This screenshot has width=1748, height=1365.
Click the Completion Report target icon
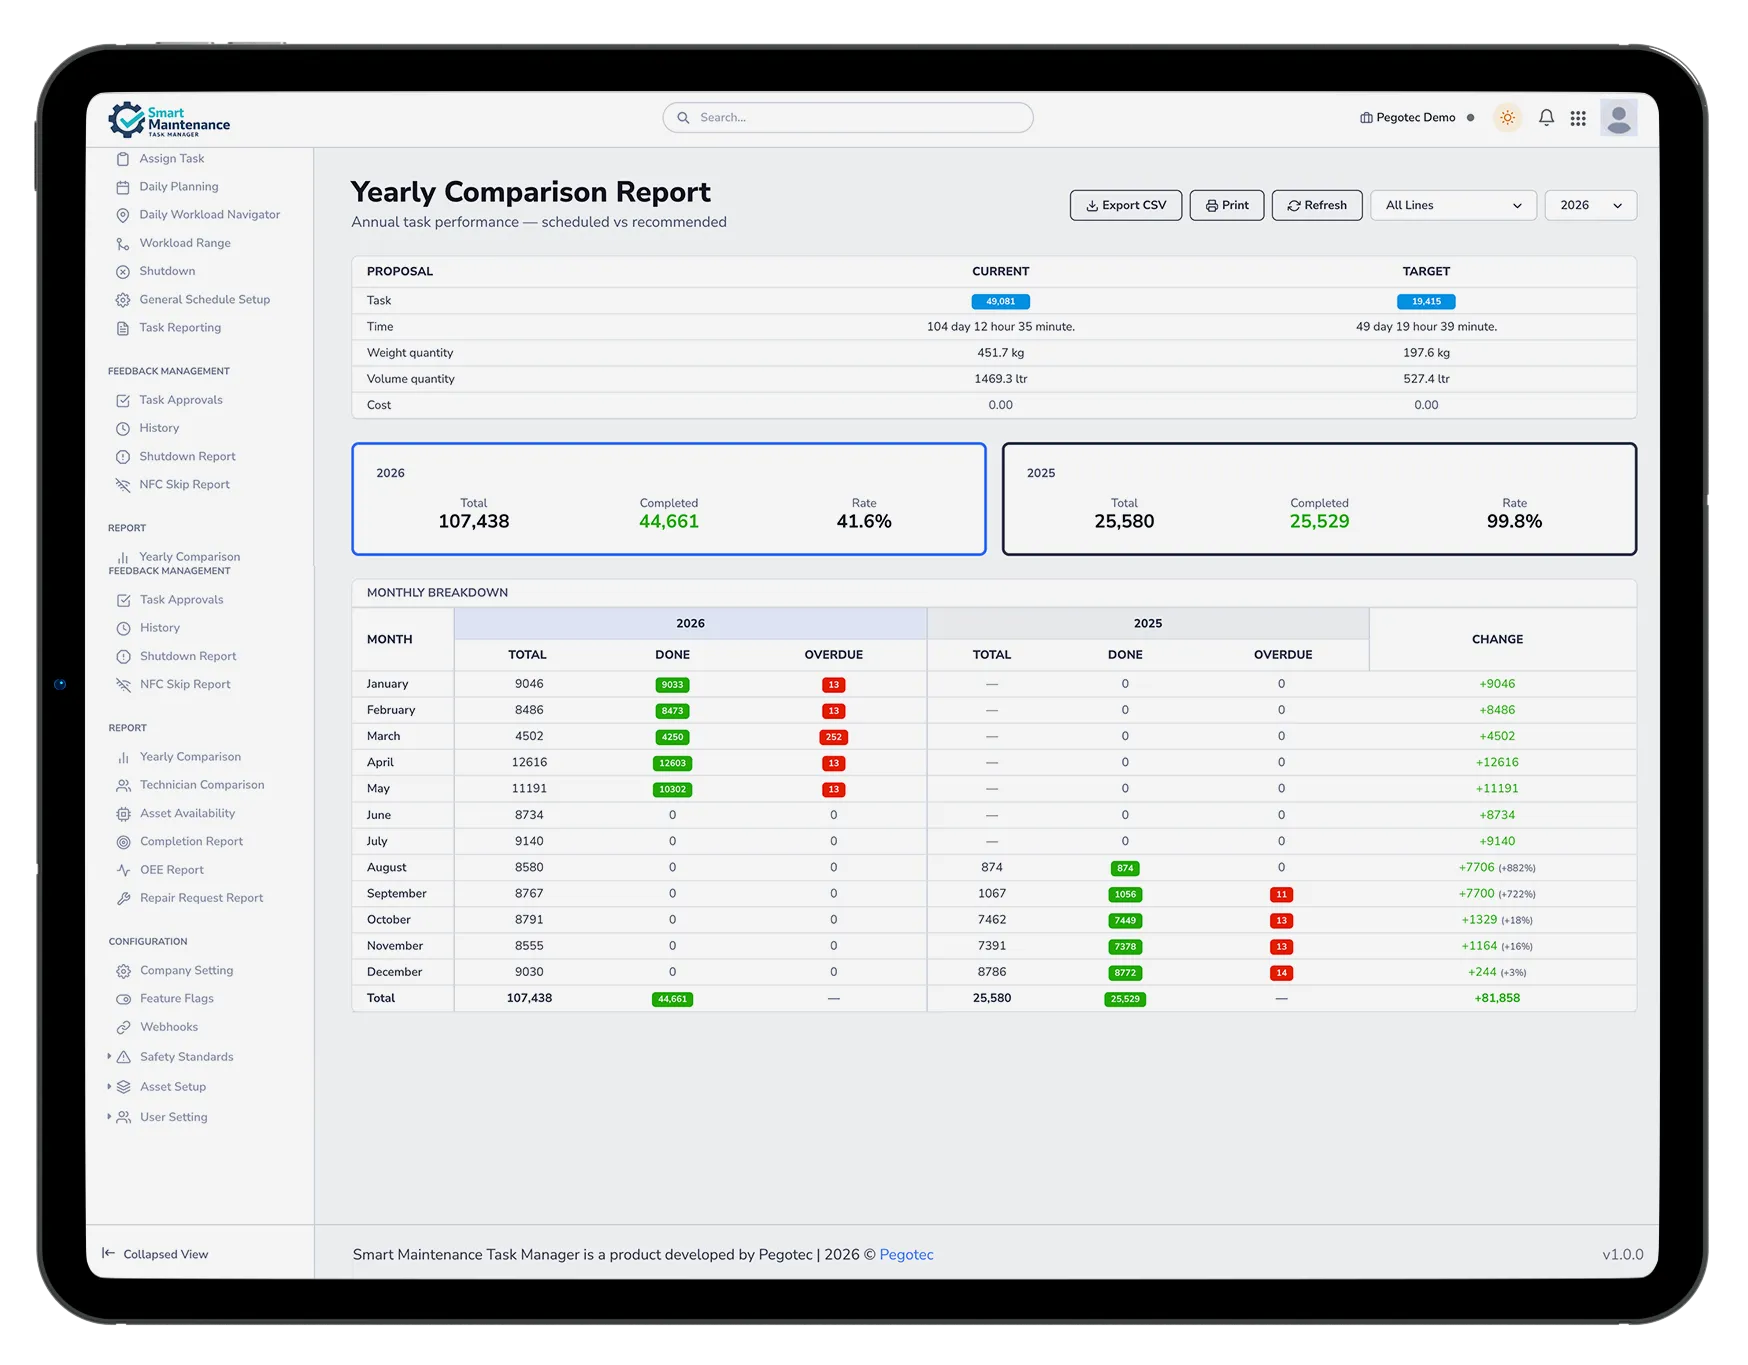pyautogui.click(x=124, y=842)
